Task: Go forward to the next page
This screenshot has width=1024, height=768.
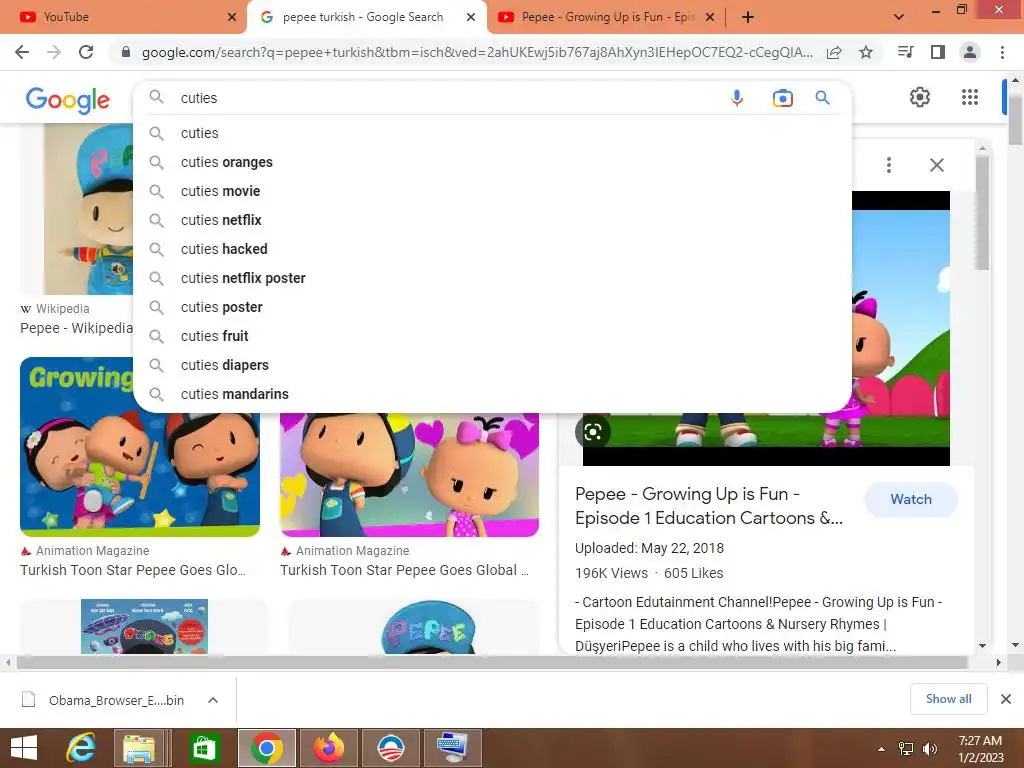Action: [54, 52]
